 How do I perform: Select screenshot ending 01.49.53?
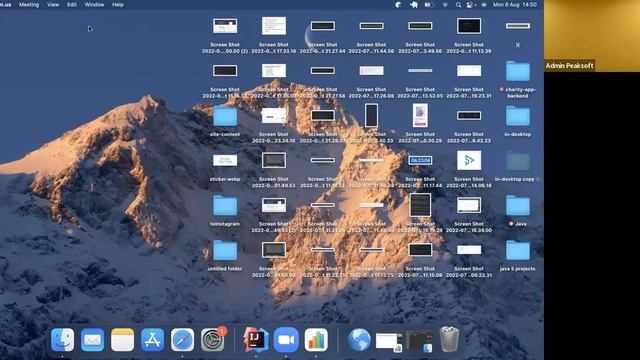274,160
